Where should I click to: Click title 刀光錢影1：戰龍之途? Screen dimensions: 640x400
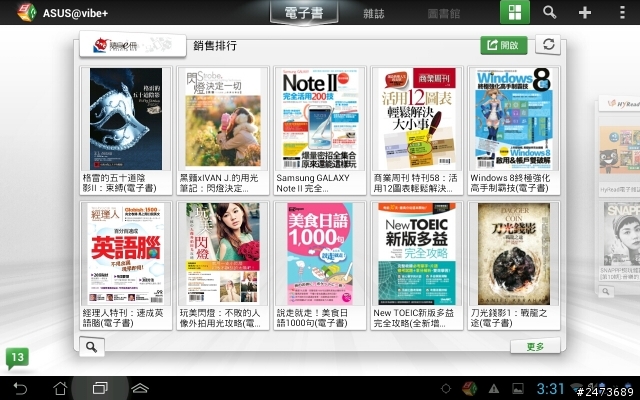(509, 318)
